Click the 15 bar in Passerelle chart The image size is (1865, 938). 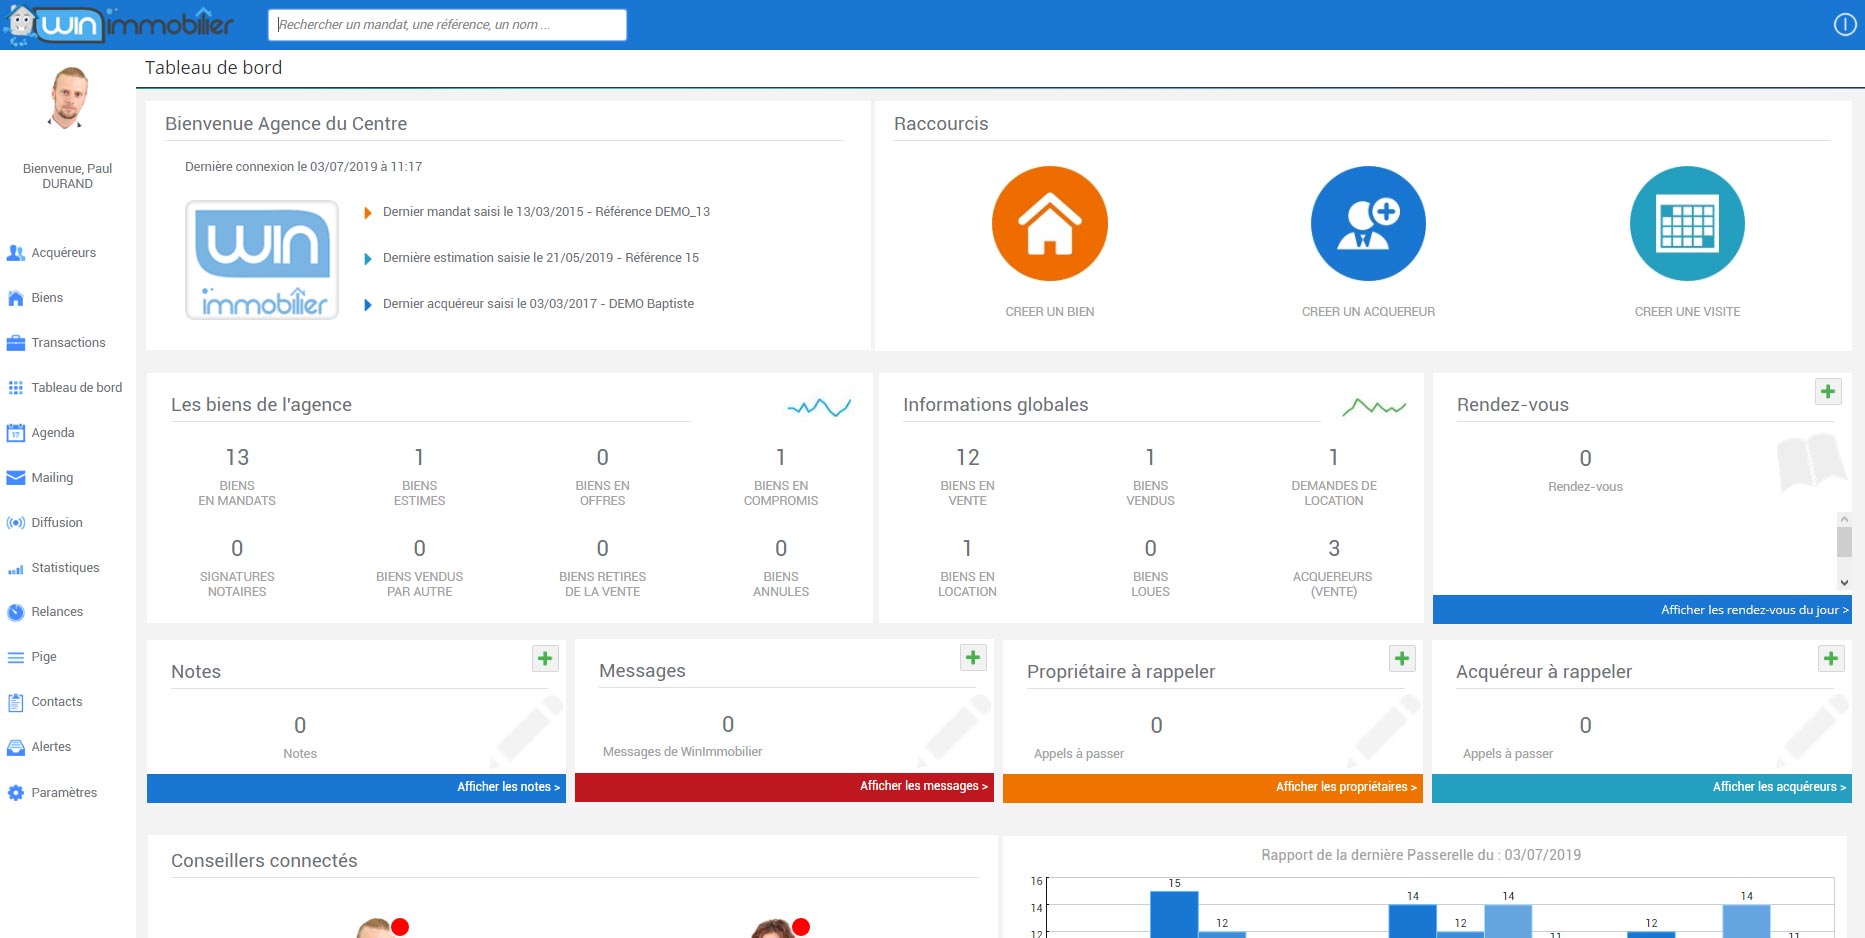[1174, 914]
